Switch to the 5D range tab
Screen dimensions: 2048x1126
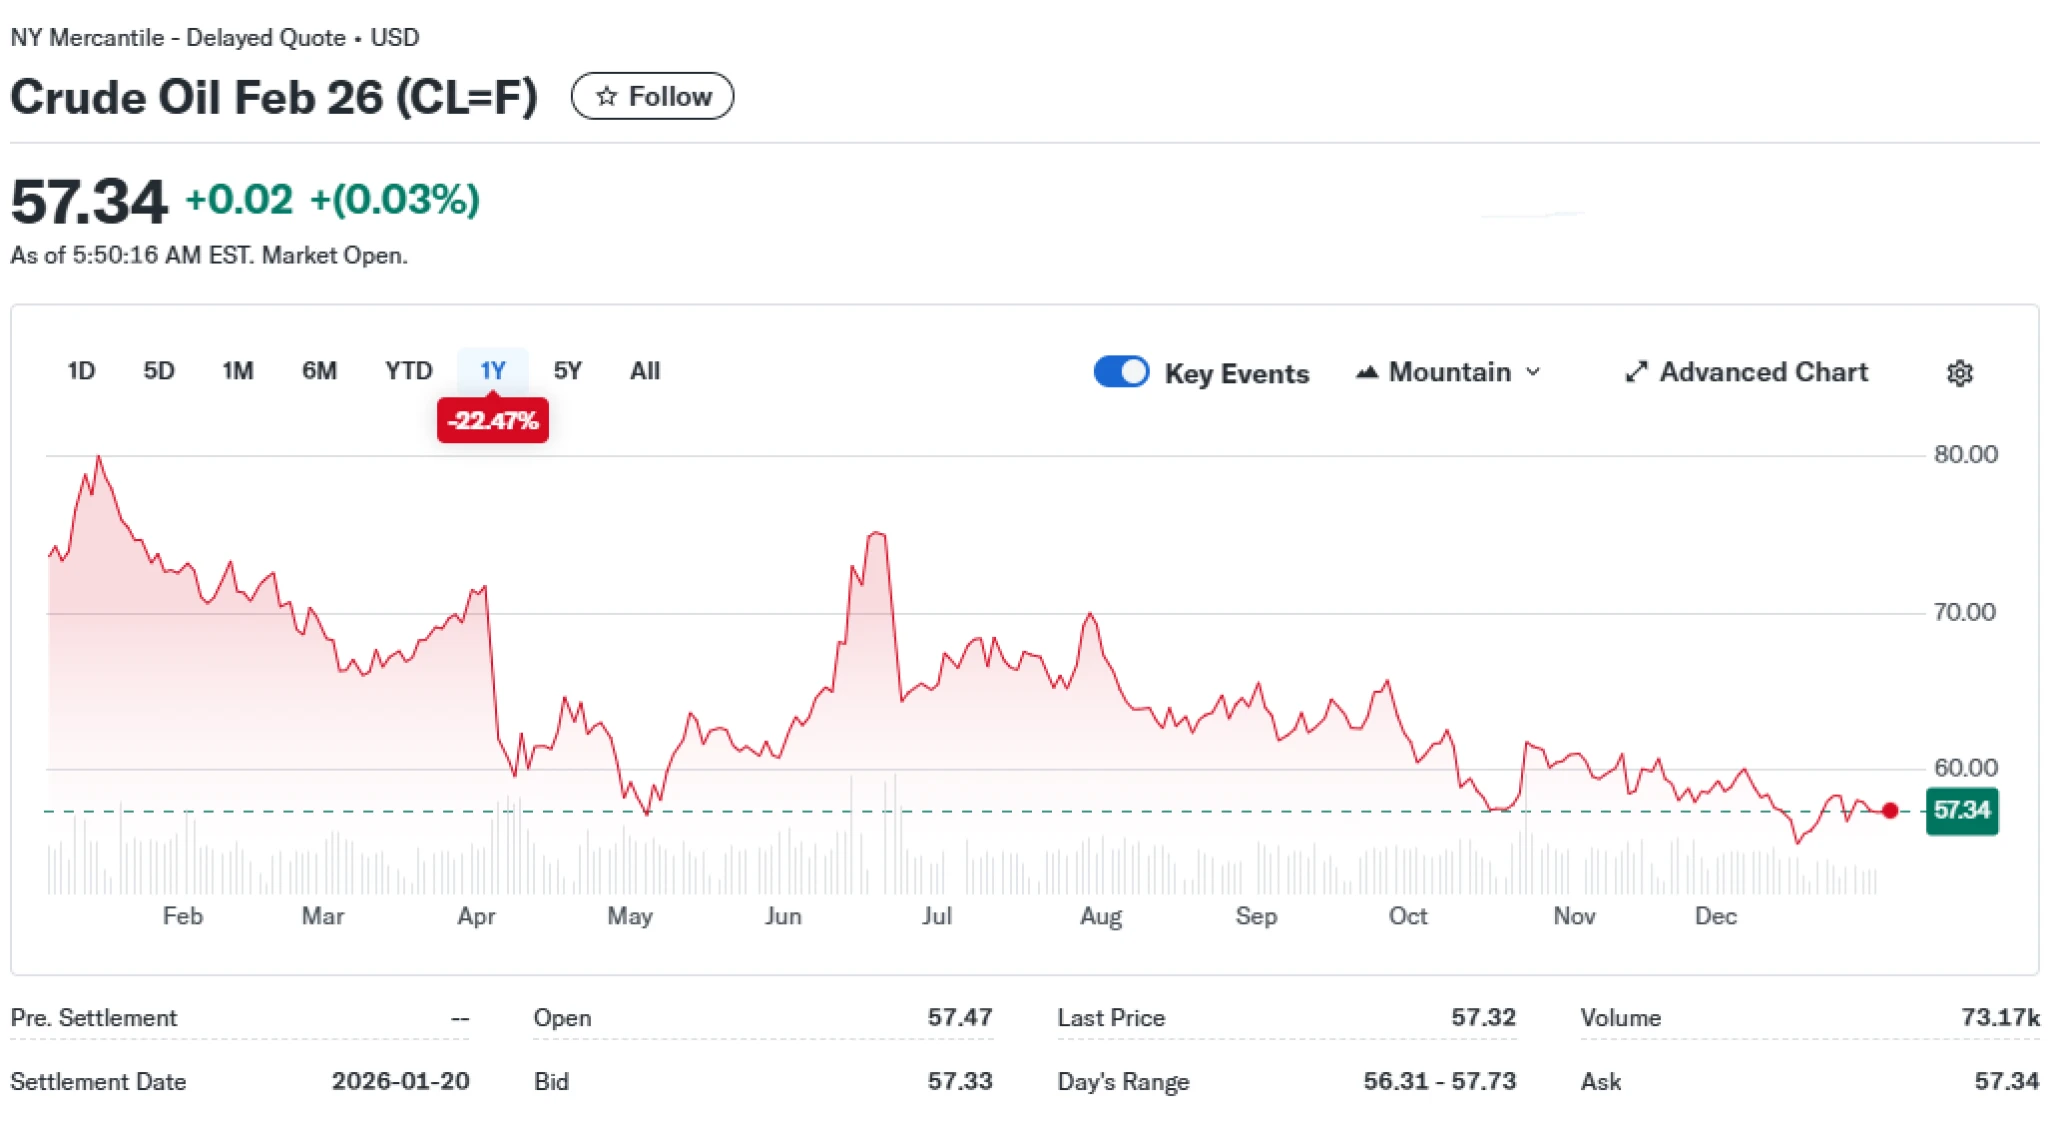158,371
